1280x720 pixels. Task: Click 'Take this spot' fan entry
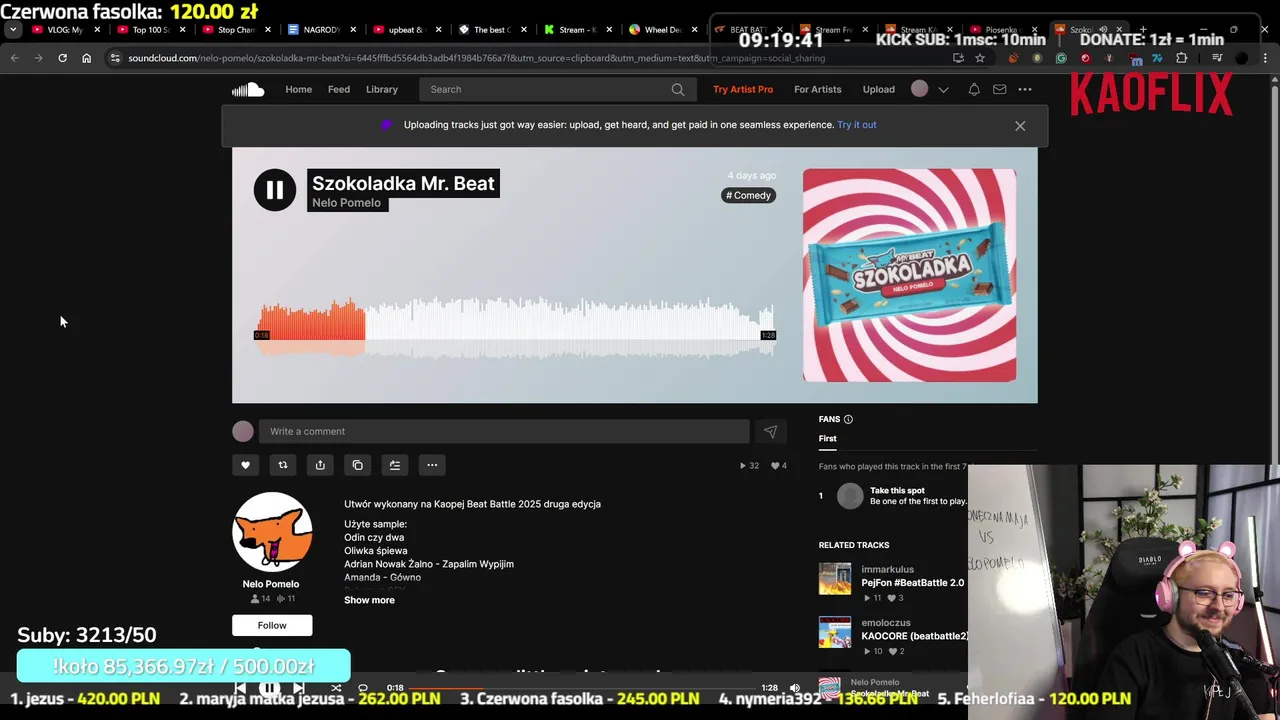897,490
